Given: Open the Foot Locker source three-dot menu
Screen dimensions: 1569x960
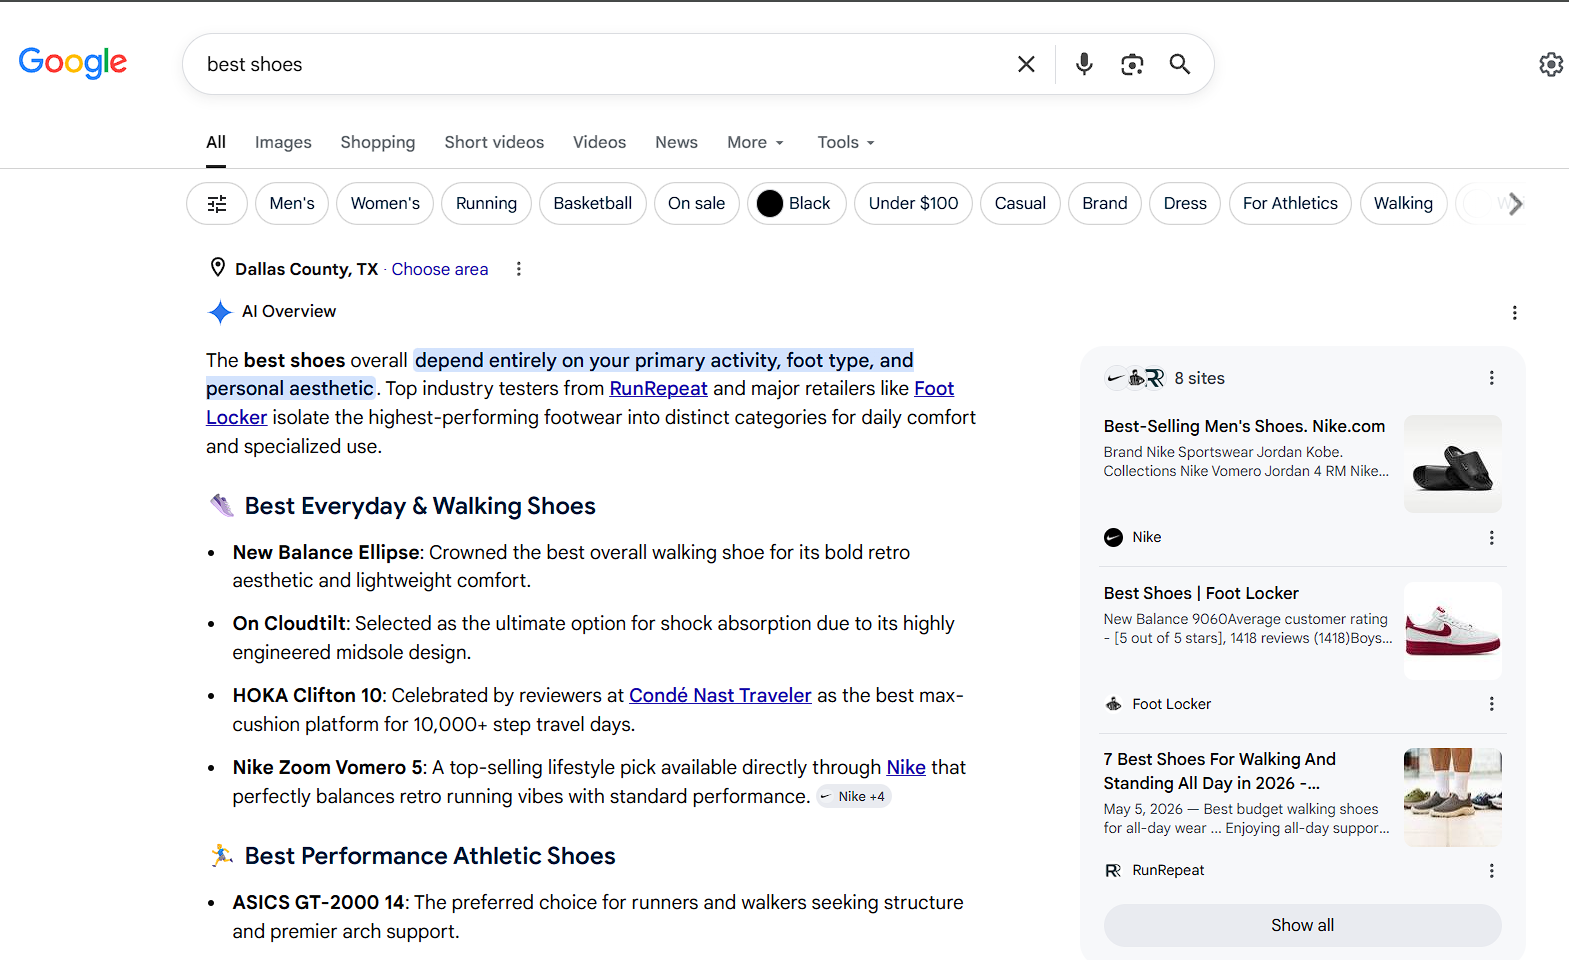Looking at the screenshot, I should click(1492, 704).
